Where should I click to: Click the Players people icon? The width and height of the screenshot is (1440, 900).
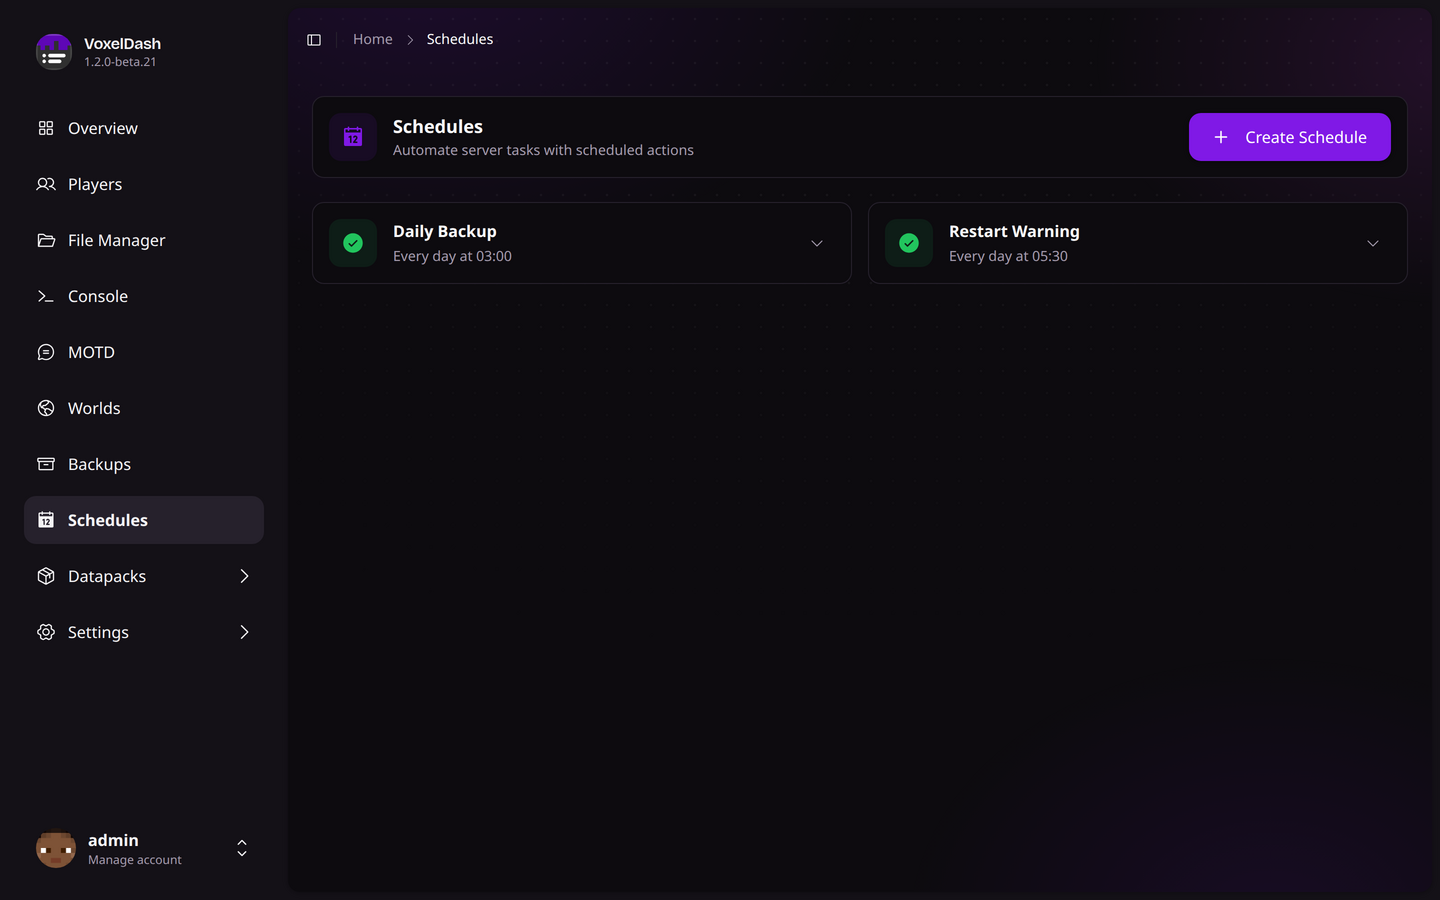(46, 184)
